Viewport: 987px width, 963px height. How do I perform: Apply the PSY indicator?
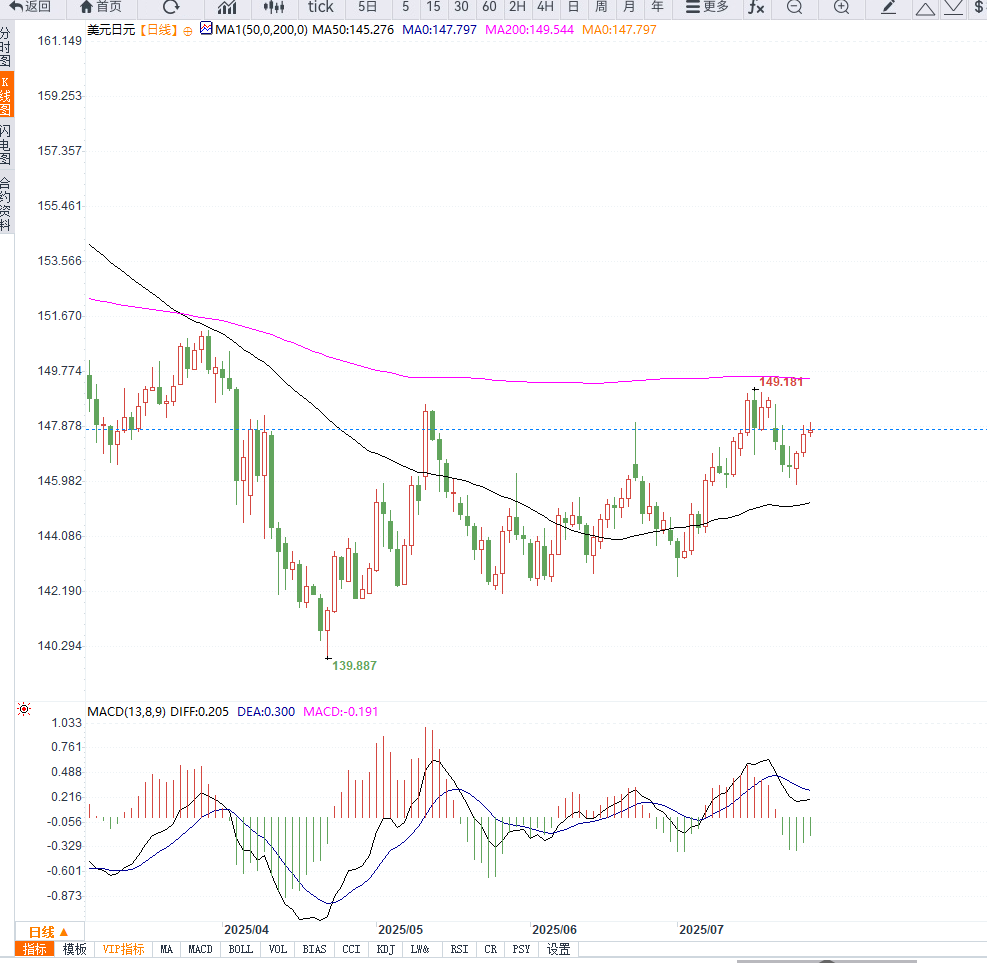pyautogui.click(x=521, y=949)
